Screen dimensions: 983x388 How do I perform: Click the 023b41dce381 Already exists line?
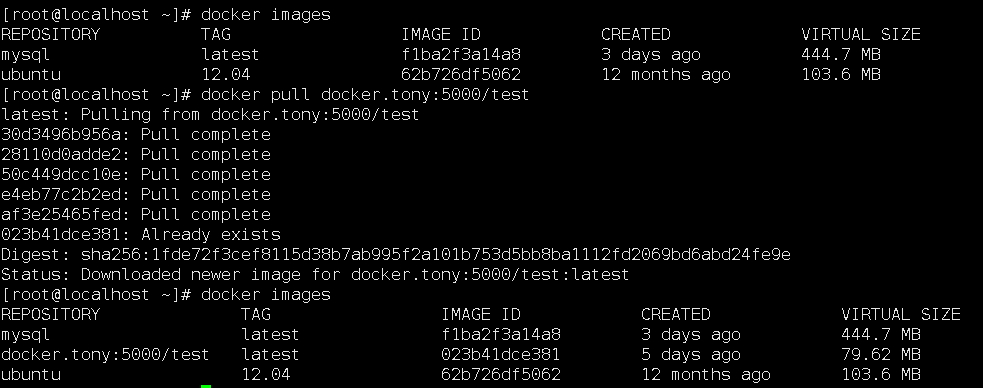click(141, 235)
